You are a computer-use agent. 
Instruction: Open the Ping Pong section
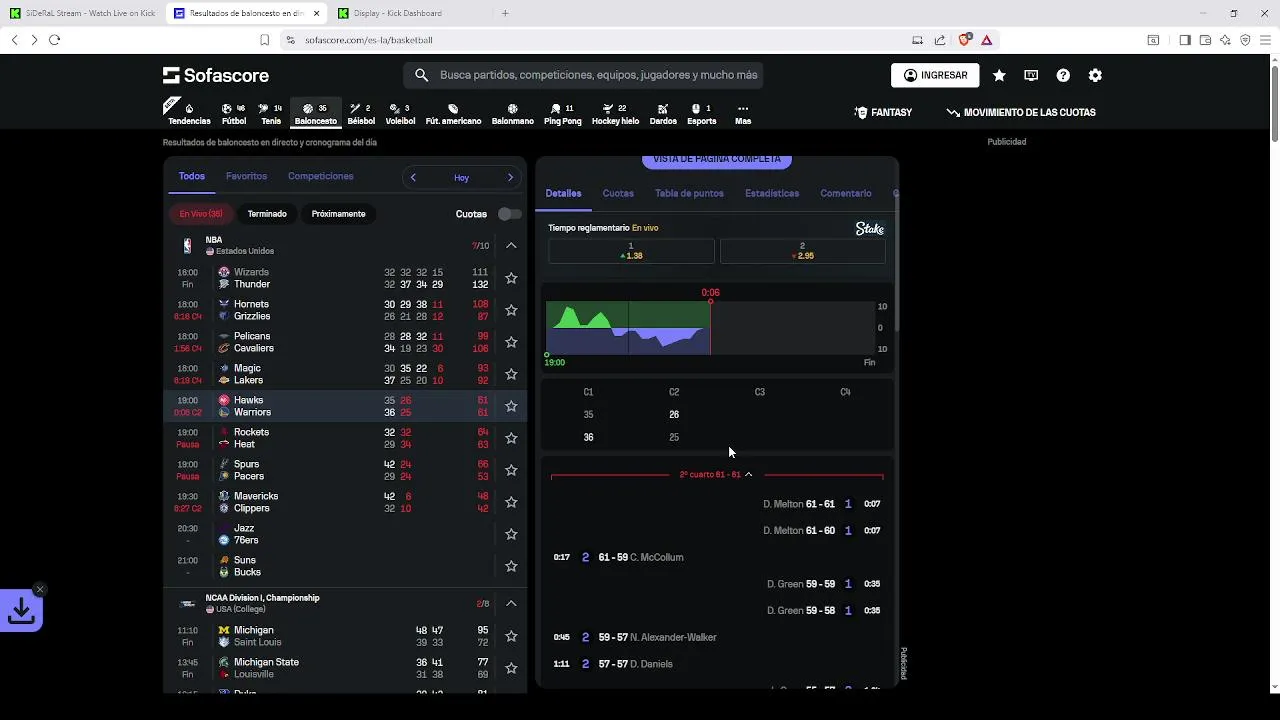562,114
